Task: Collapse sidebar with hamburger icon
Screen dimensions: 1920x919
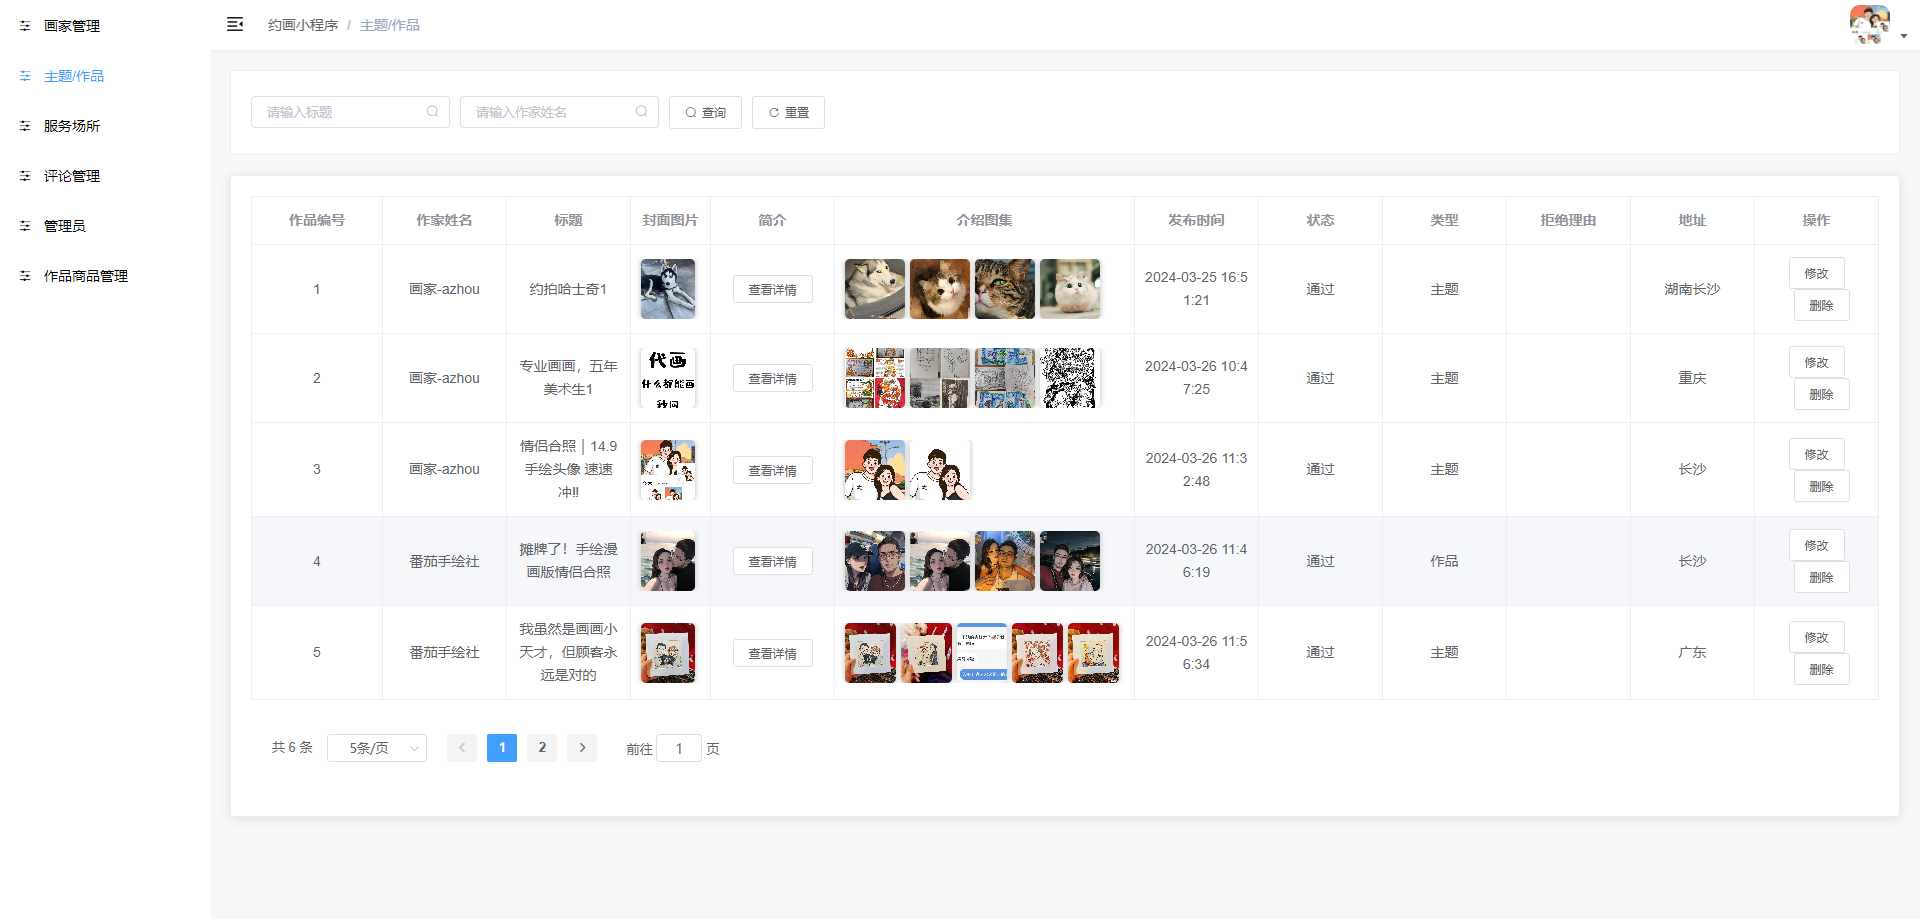Action: tap(235, 24)
